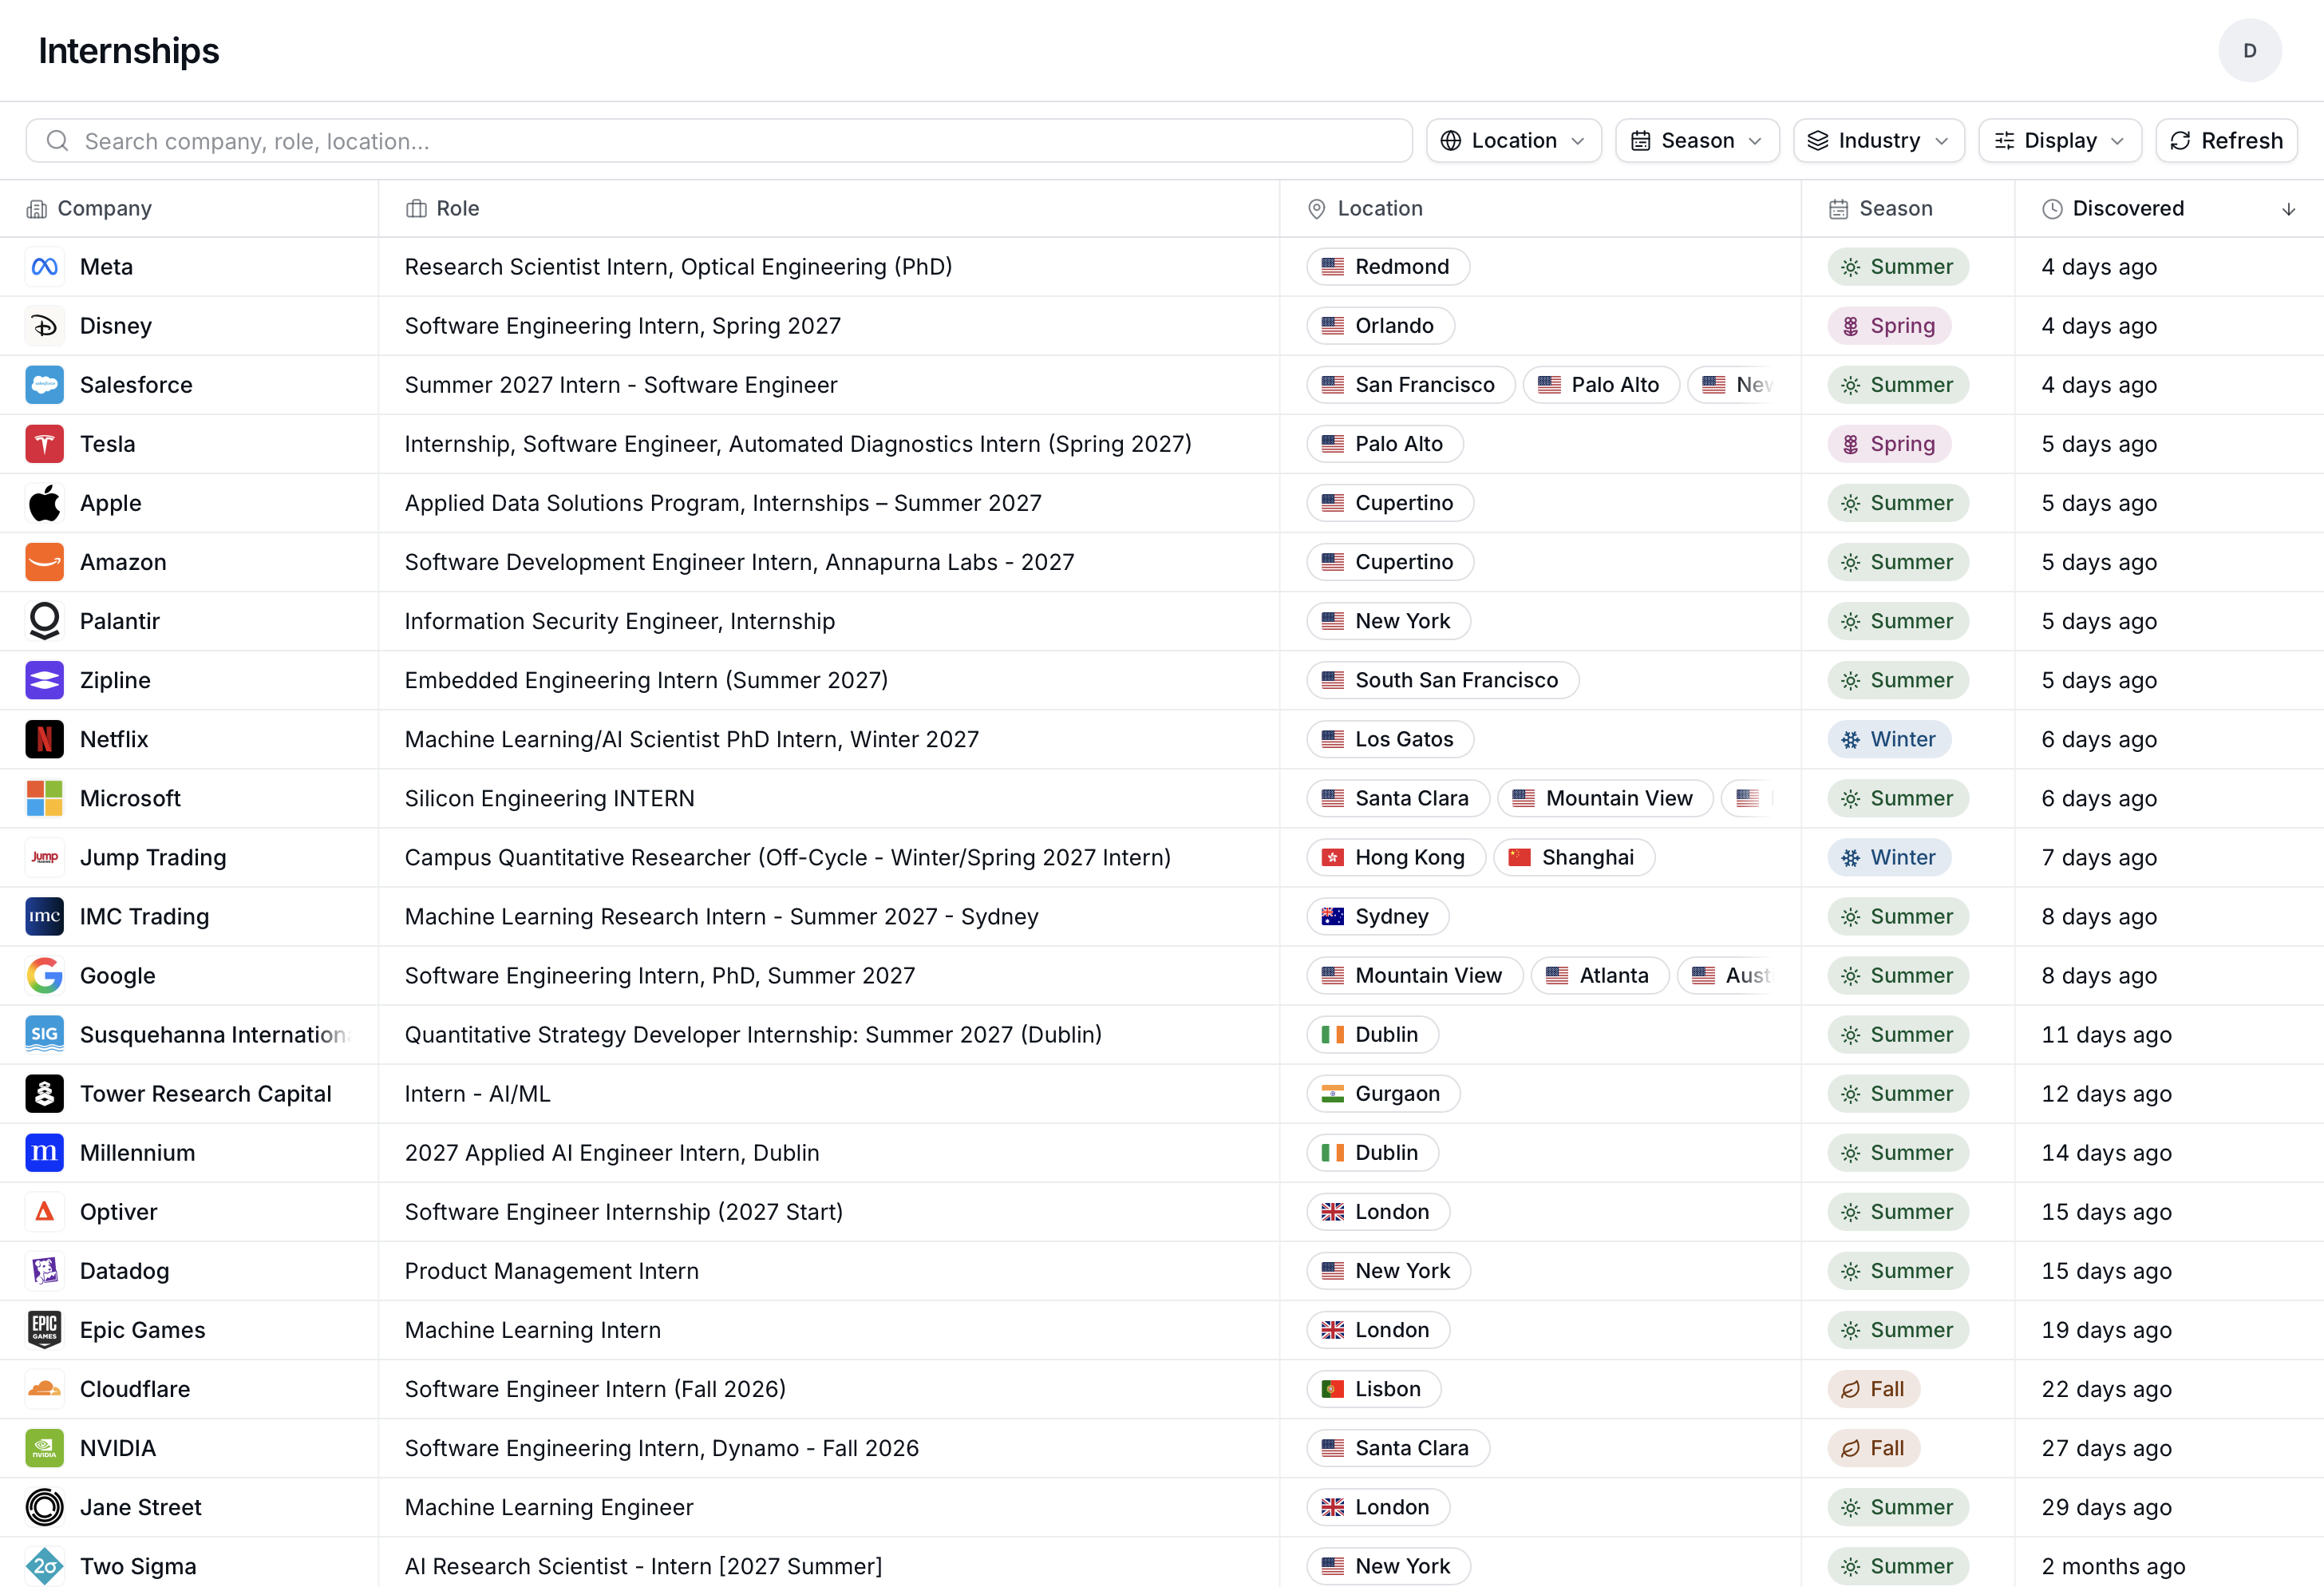Open the Season filter dropdown
Viewport: 2324px width, 1587px height.
point(1697,141)
